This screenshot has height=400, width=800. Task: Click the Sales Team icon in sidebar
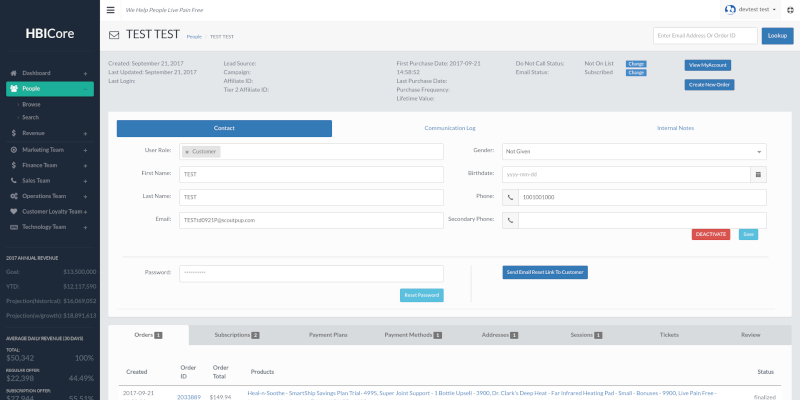13,181
